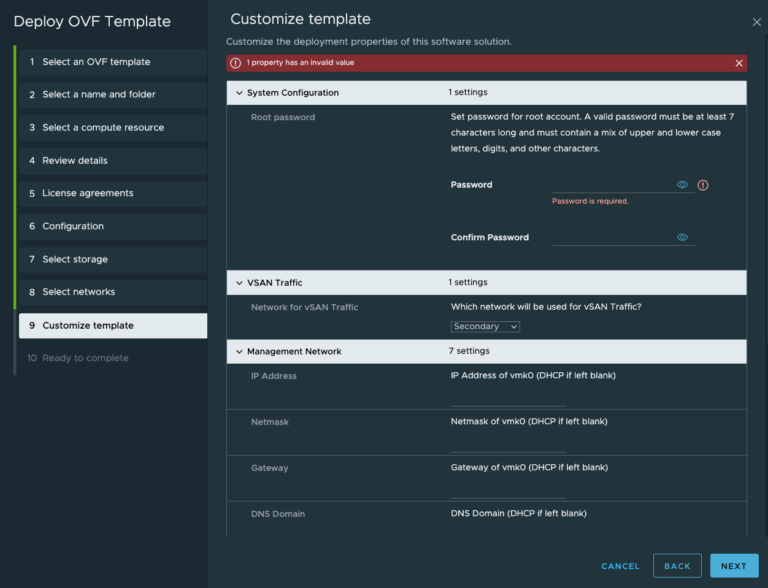Click the password error warning icon
The width and height of the screenshot is (768, 588).
(x=703, y=185)
